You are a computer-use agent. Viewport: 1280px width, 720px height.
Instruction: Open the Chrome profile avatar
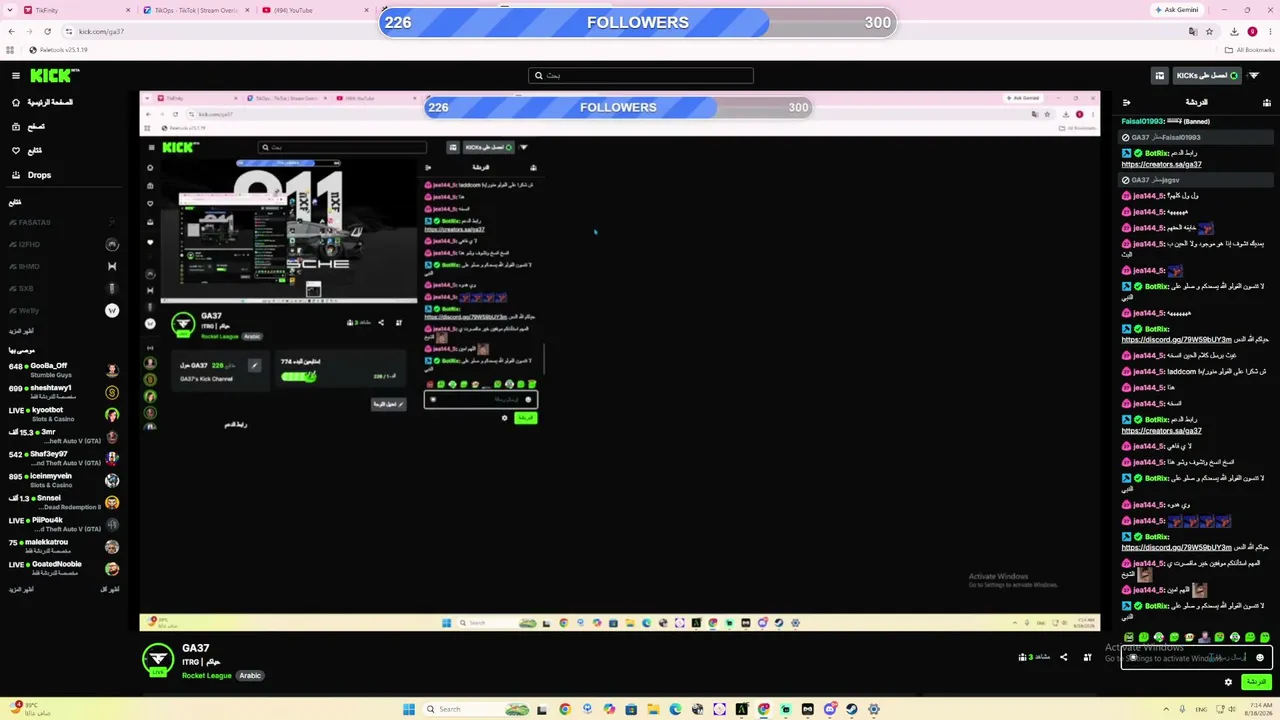1252,31
